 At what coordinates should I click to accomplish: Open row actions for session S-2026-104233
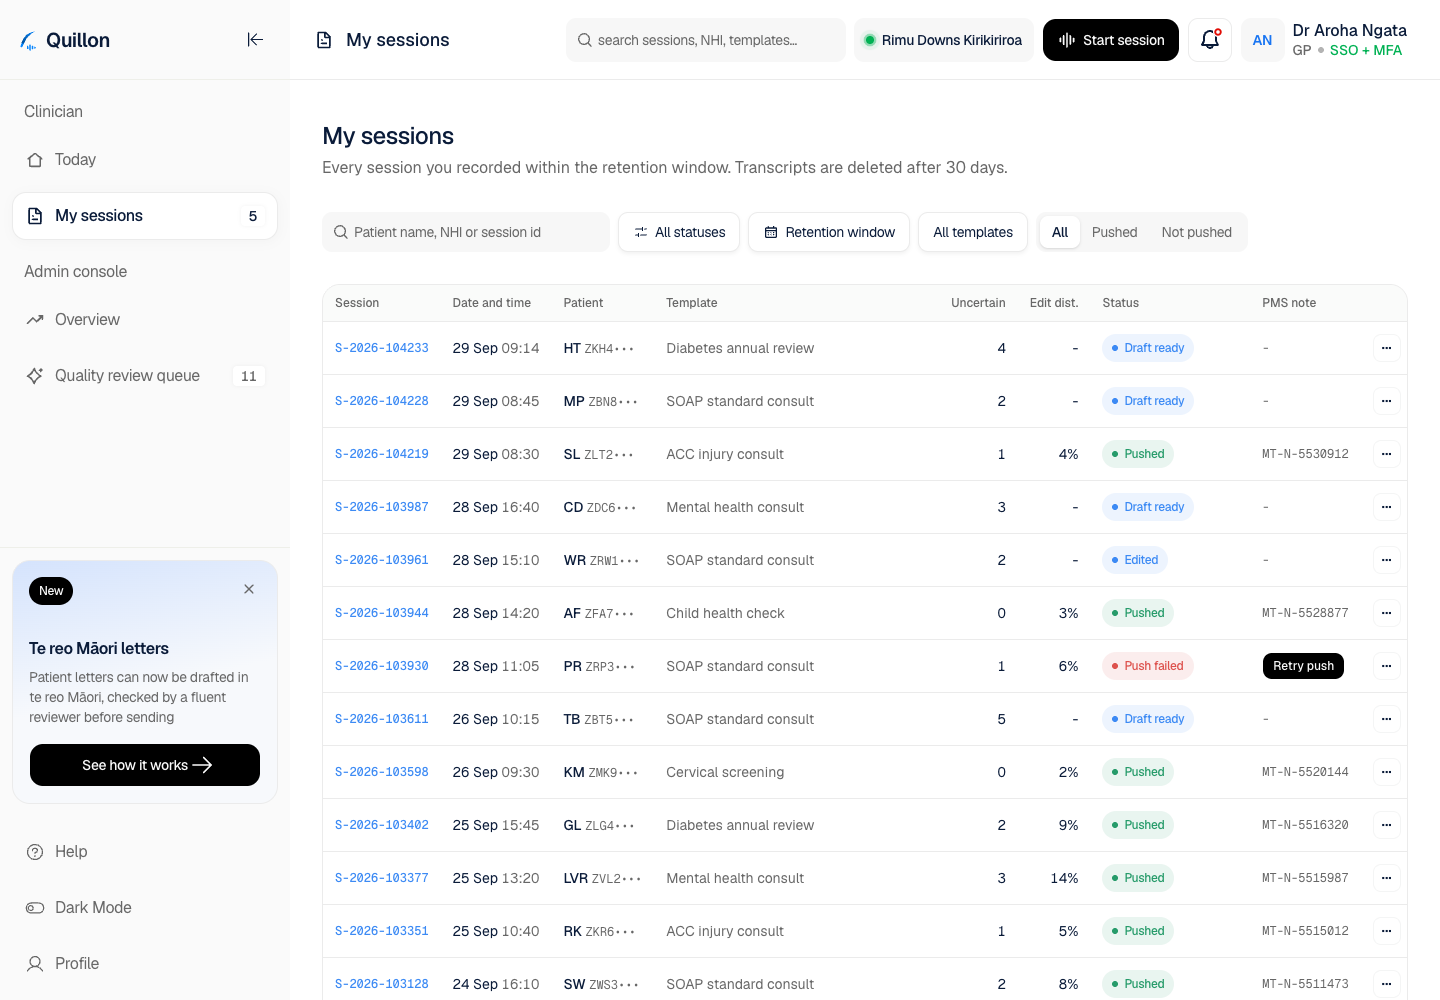coord(1386,348)
